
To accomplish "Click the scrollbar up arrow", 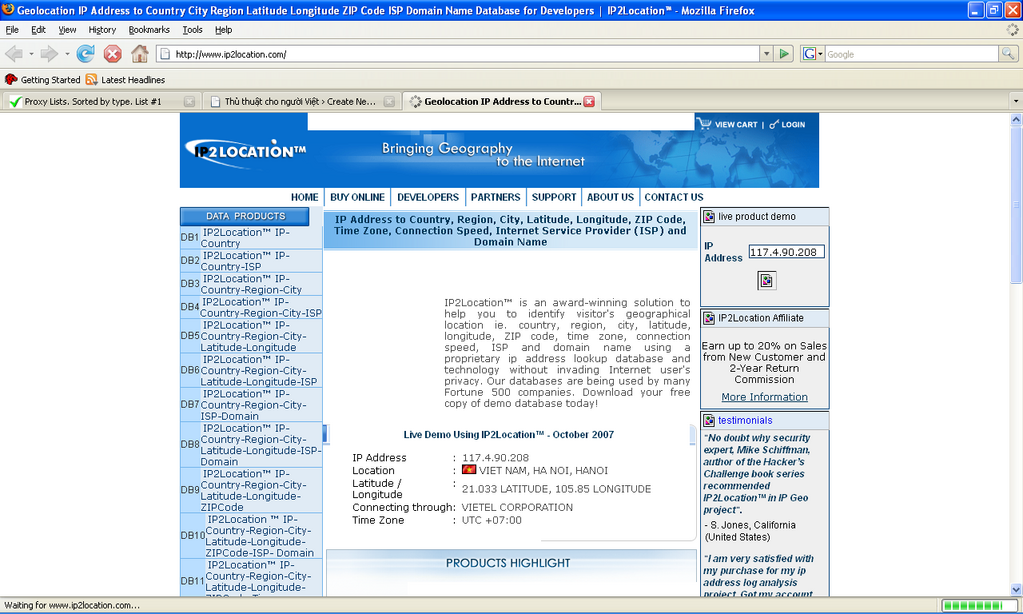I will tap(1016, 119).
